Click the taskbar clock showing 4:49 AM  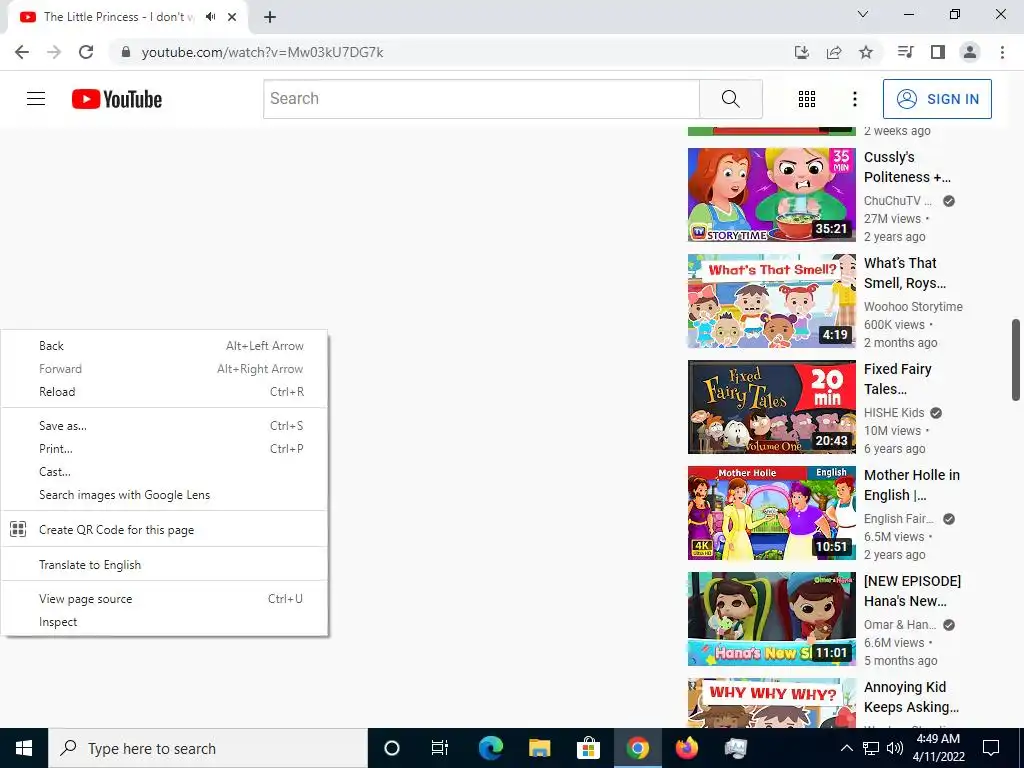[x=938, y=747]
